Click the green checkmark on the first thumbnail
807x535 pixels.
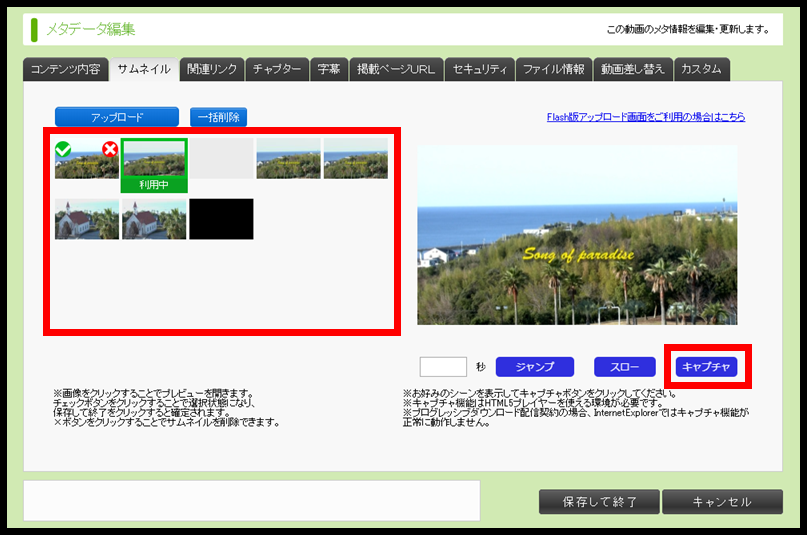pos(63,150)
